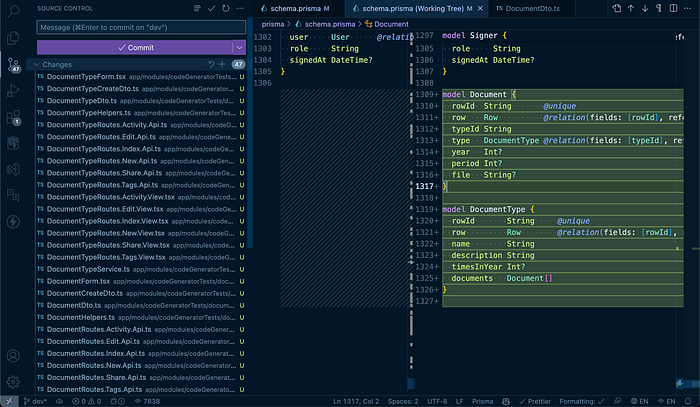700x407 pixels.
Task: Open the Explorer view in activity bar
Action: click(x=13, y=38)
